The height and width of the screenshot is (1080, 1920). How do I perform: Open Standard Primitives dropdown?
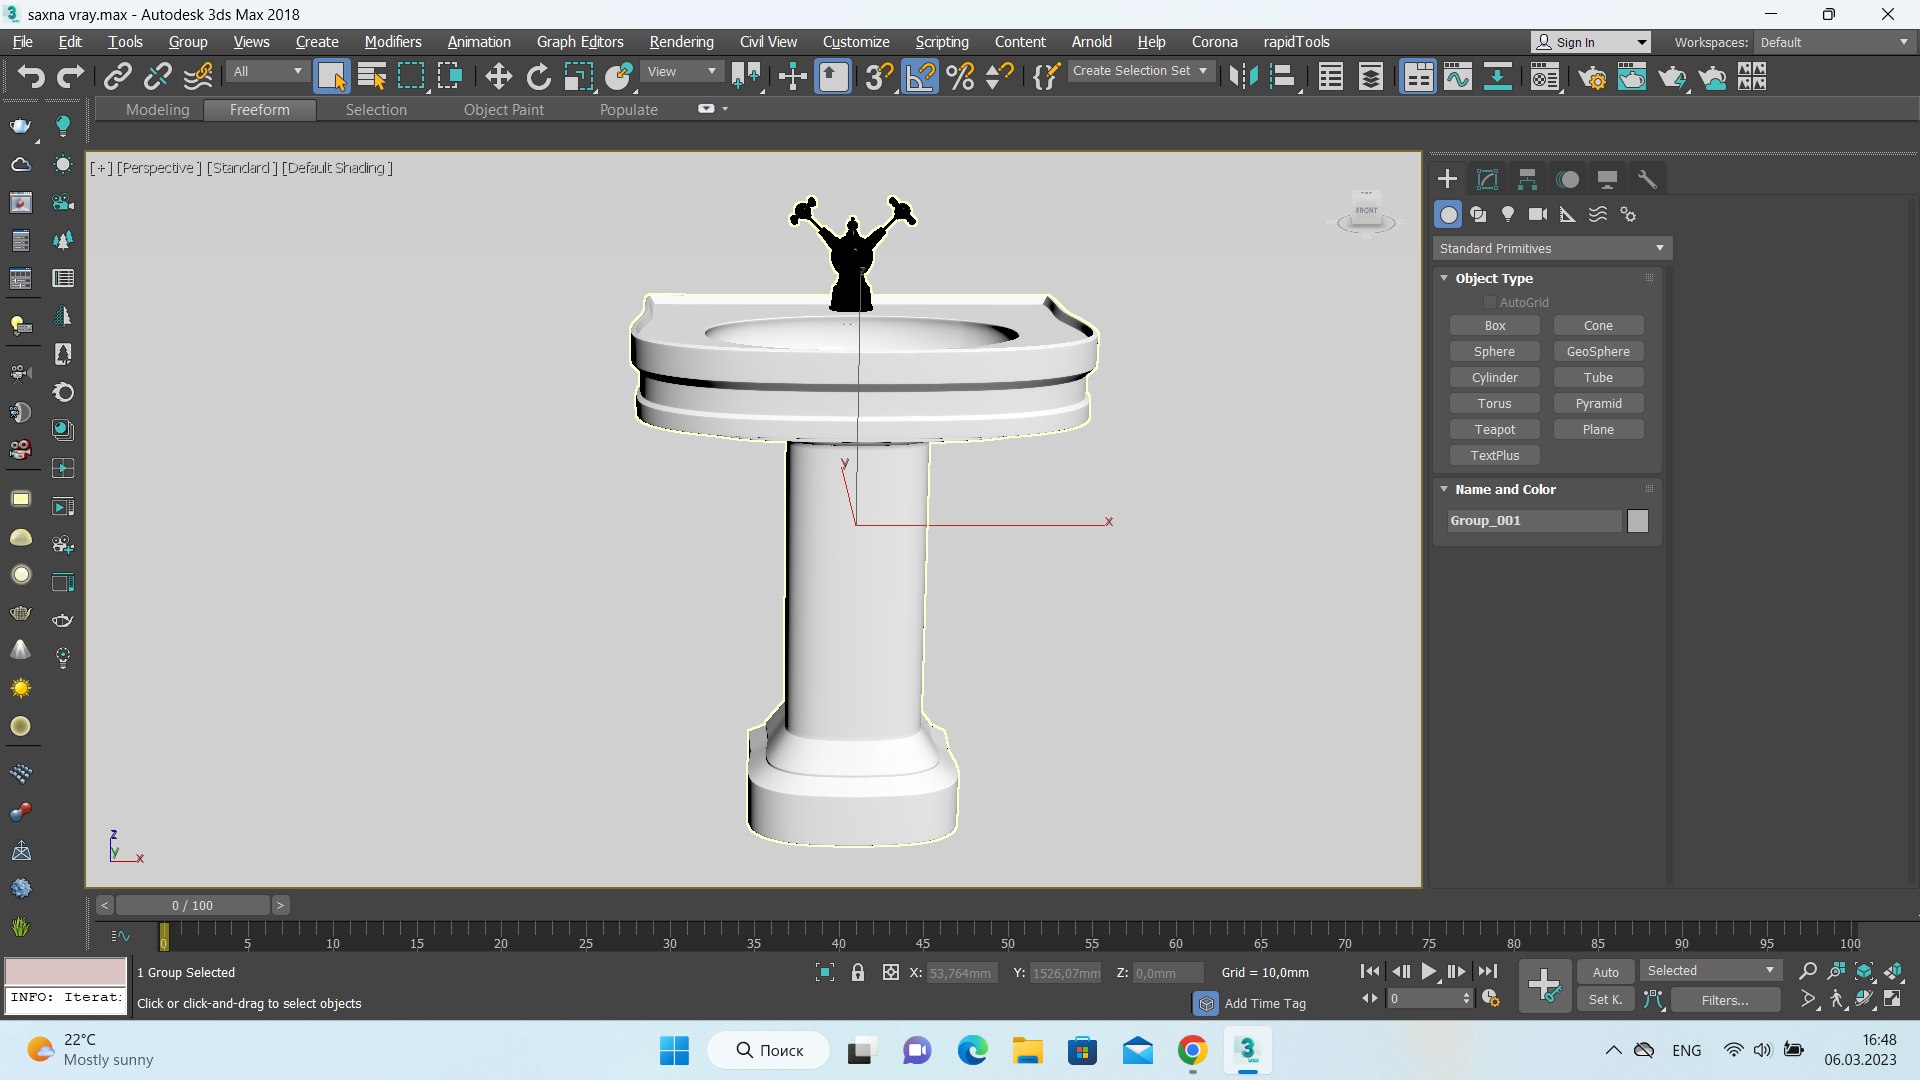[1552, 248]
